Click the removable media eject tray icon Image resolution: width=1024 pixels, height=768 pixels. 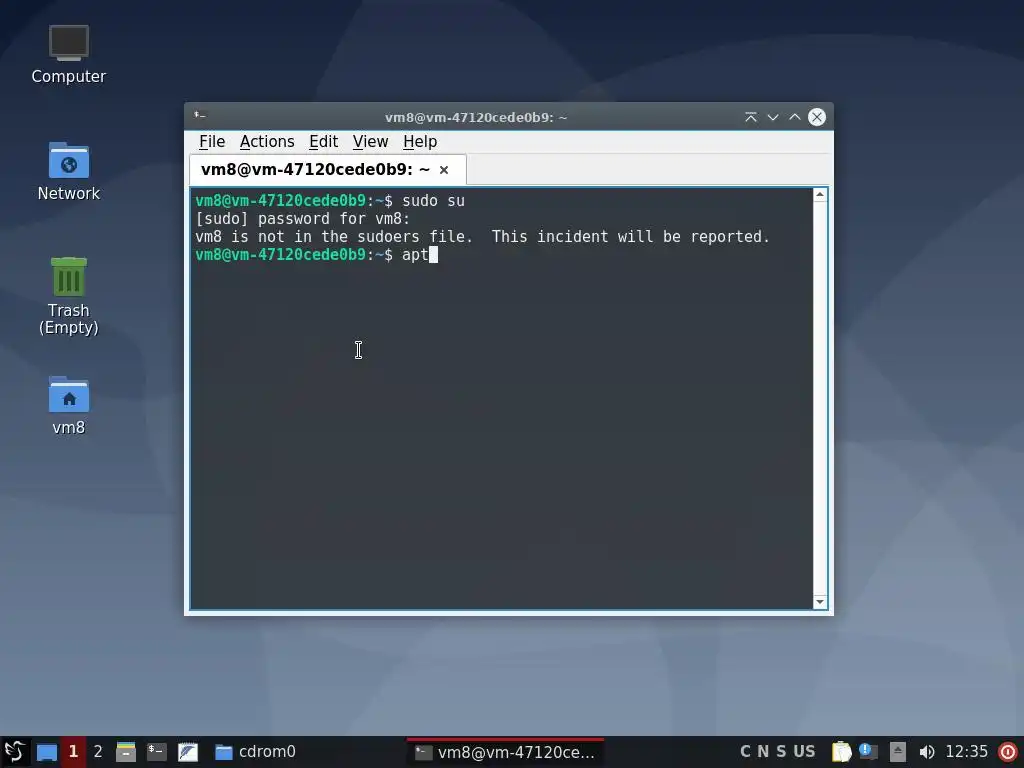(x=898, y=752)
